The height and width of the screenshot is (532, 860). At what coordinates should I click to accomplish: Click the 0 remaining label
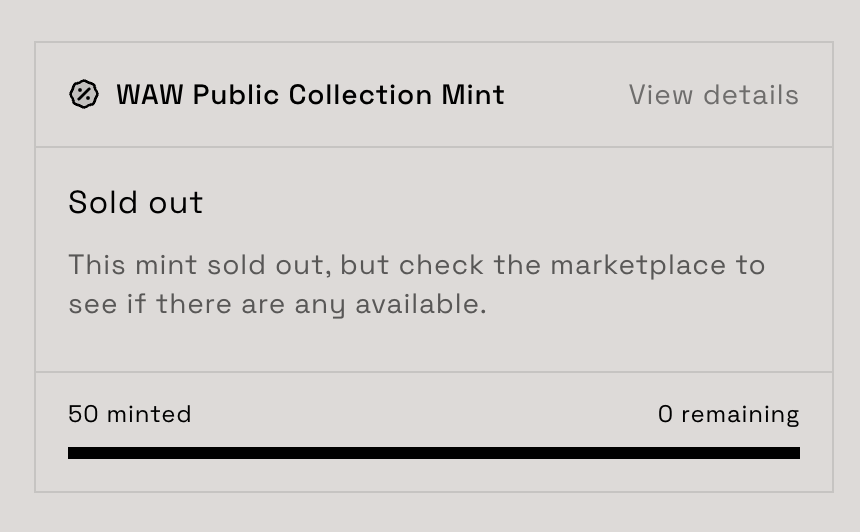[728, 414]
